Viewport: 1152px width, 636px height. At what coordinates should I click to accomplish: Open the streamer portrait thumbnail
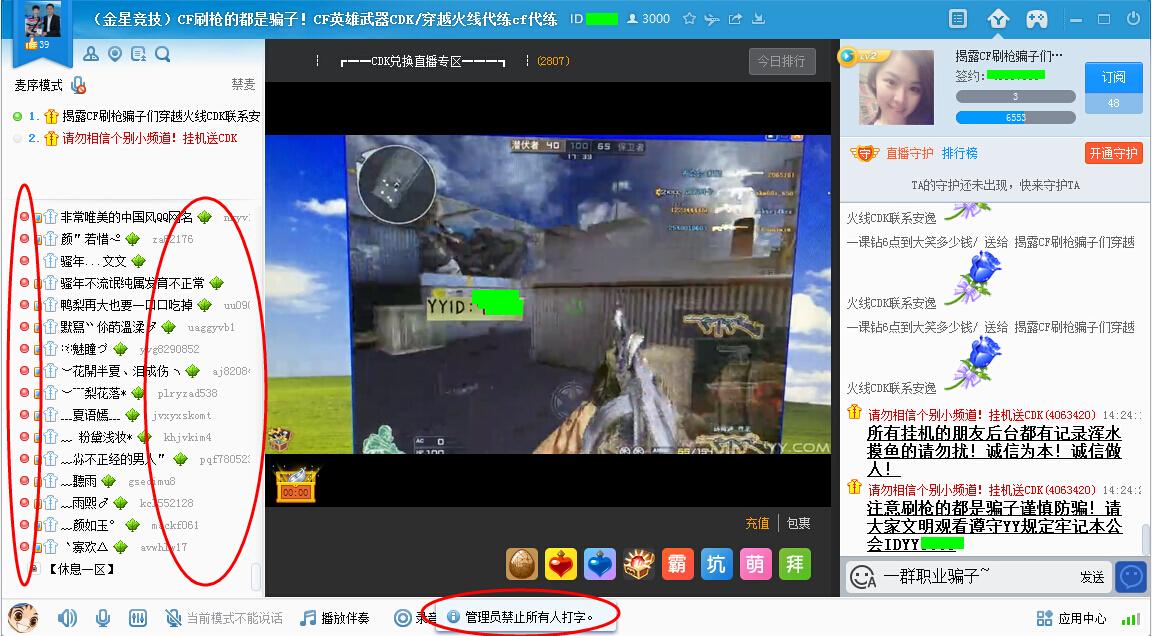tap(896, 87)
